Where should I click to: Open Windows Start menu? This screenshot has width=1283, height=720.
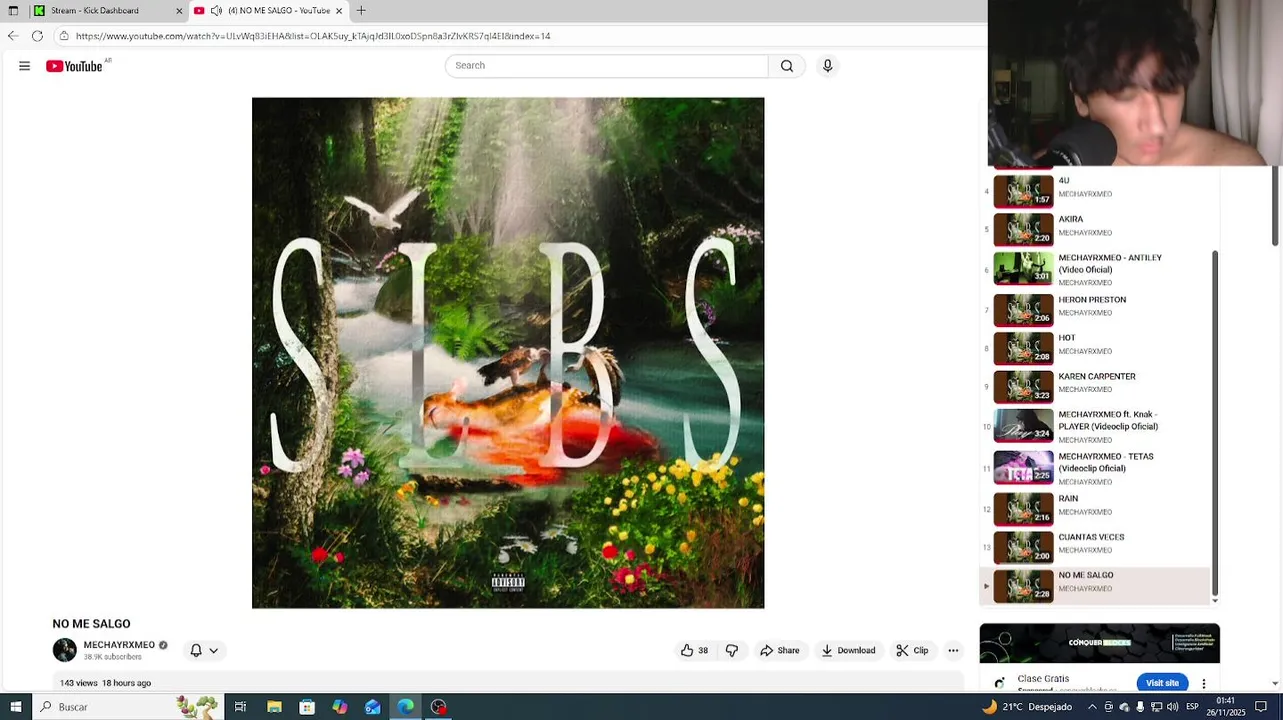pos(15,707)
